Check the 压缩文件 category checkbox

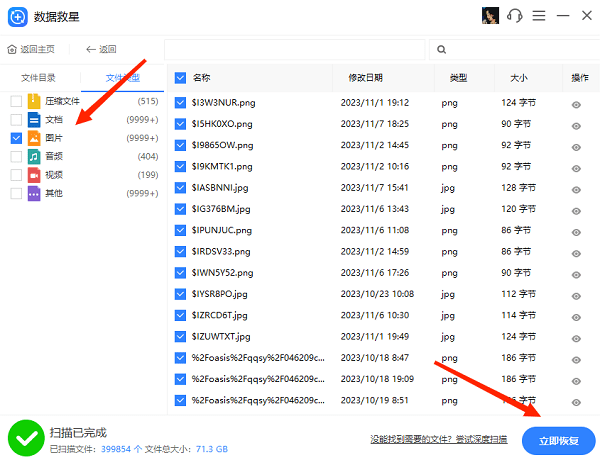pos(16,101)
